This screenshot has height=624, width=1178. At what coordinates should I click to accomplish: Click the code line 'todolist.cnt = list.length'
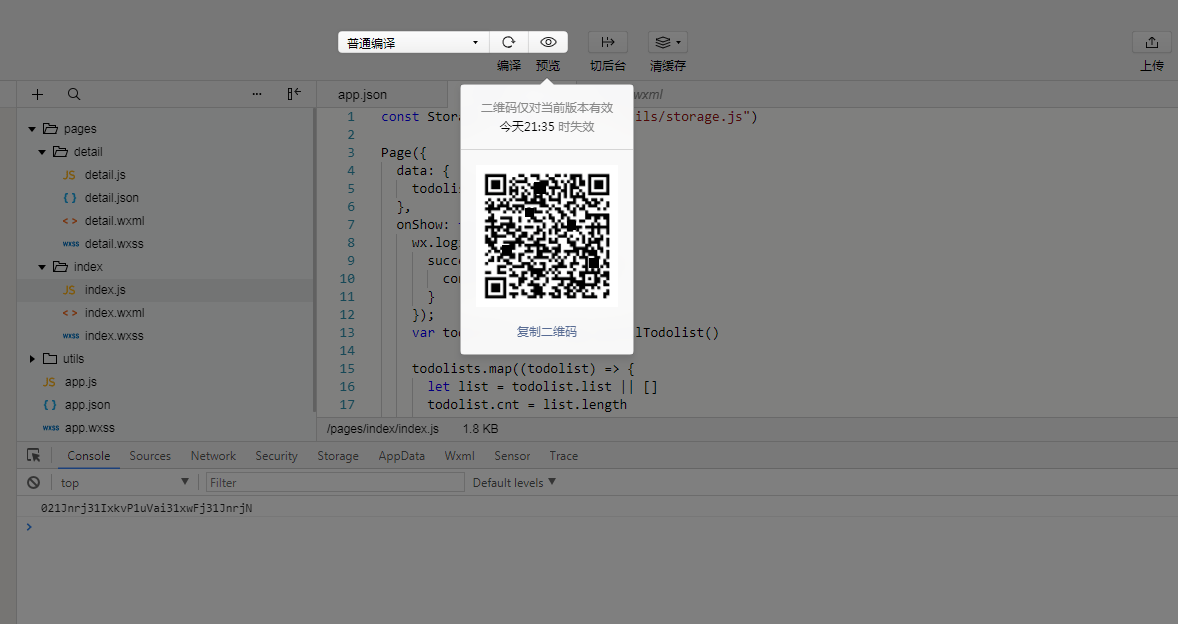(527, 405)
